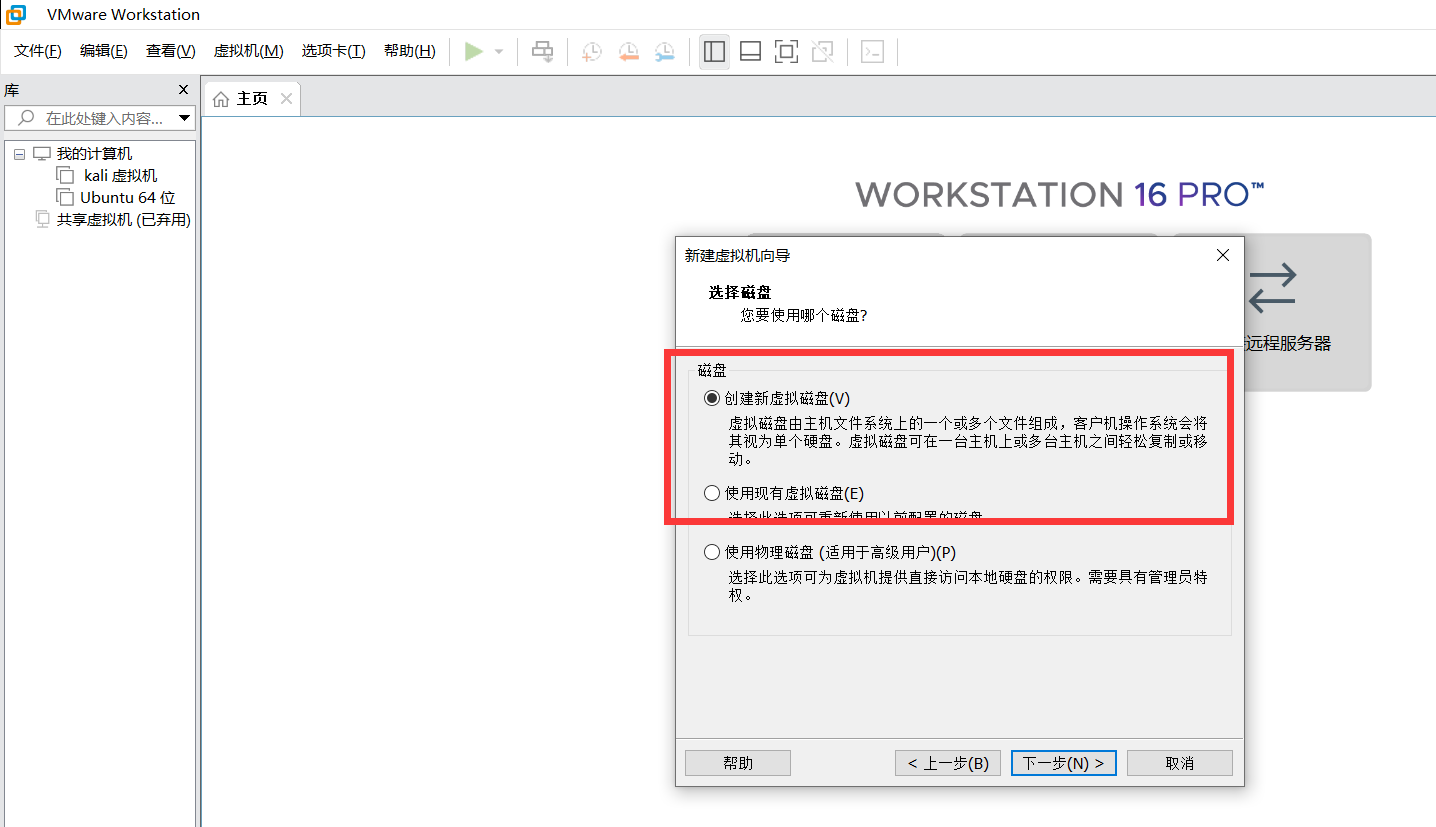Click the 新建虚拟机向导 dialog title
Screen dimensions: 1436x827
[737, 256]
